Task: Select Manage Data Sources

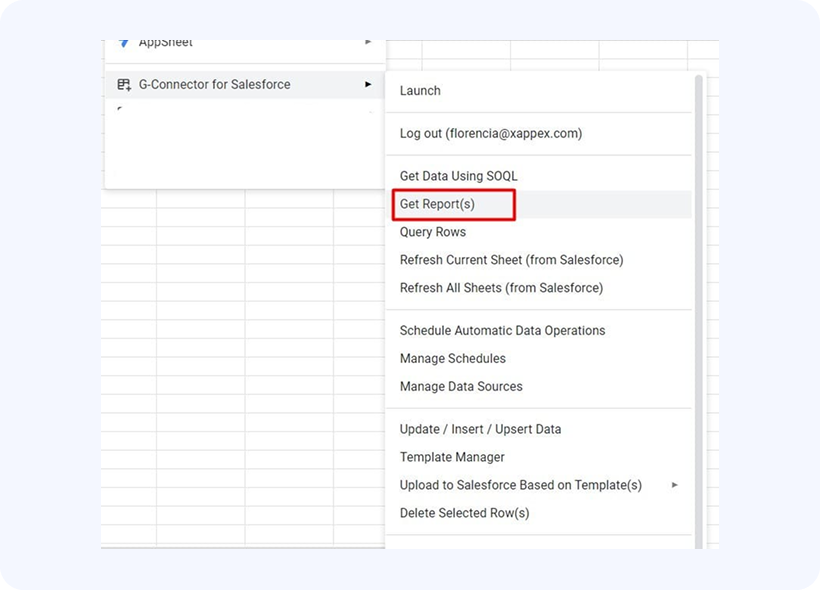Action: (x=461, y=387)
